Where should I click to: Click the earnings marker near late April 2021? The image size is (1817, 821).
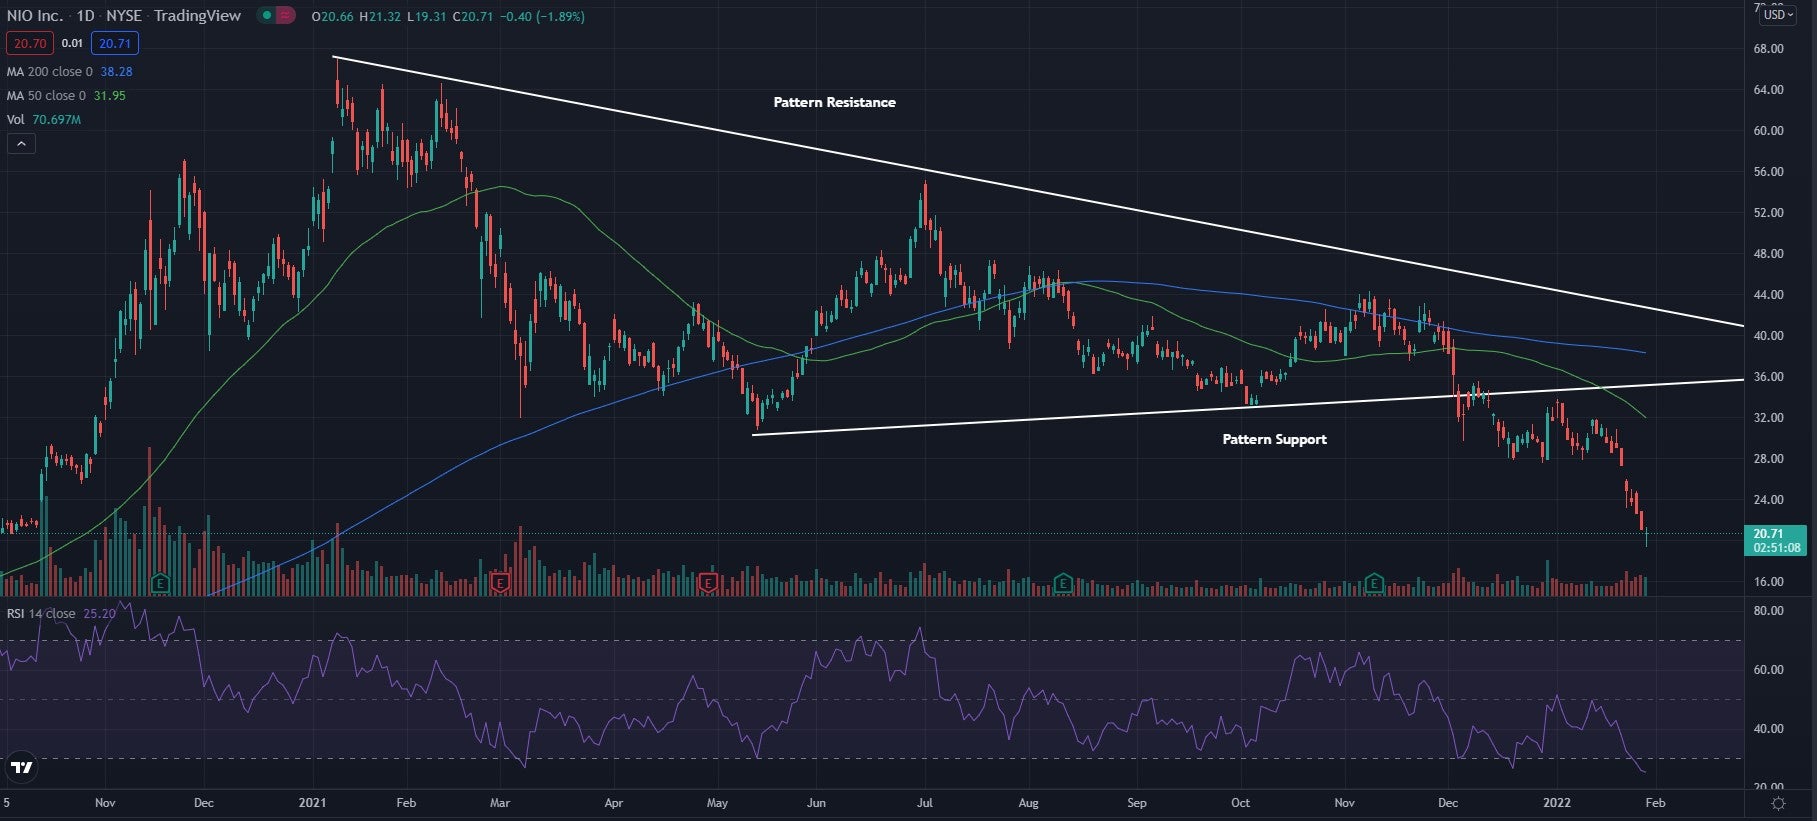(x=709, y=582)
